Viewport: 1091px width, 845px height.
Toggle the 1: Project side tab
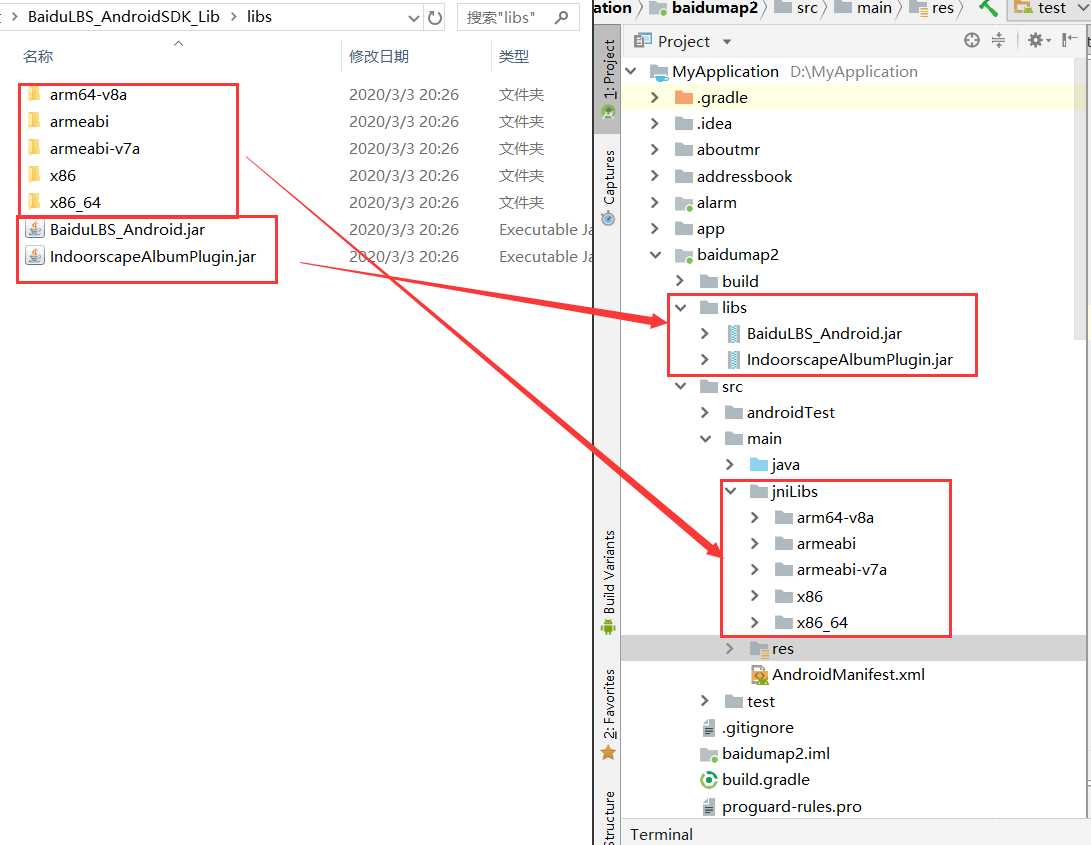[x=609, y=79]
